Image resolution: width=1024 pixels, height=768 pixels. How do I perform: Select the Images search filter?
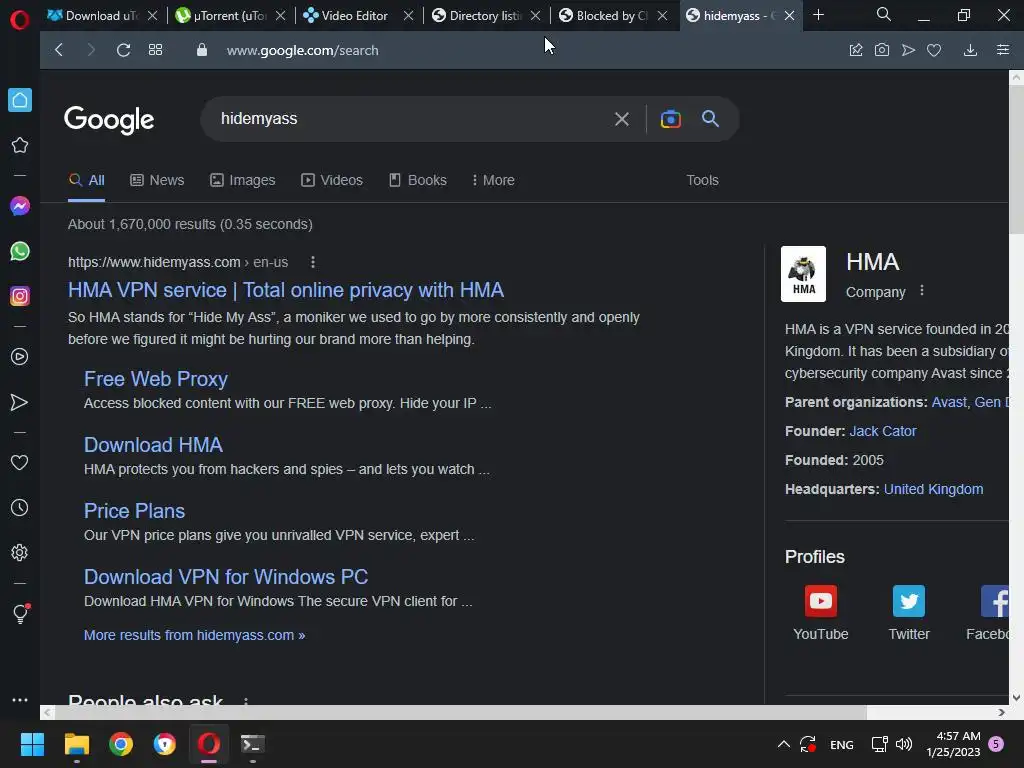[242, 180]
